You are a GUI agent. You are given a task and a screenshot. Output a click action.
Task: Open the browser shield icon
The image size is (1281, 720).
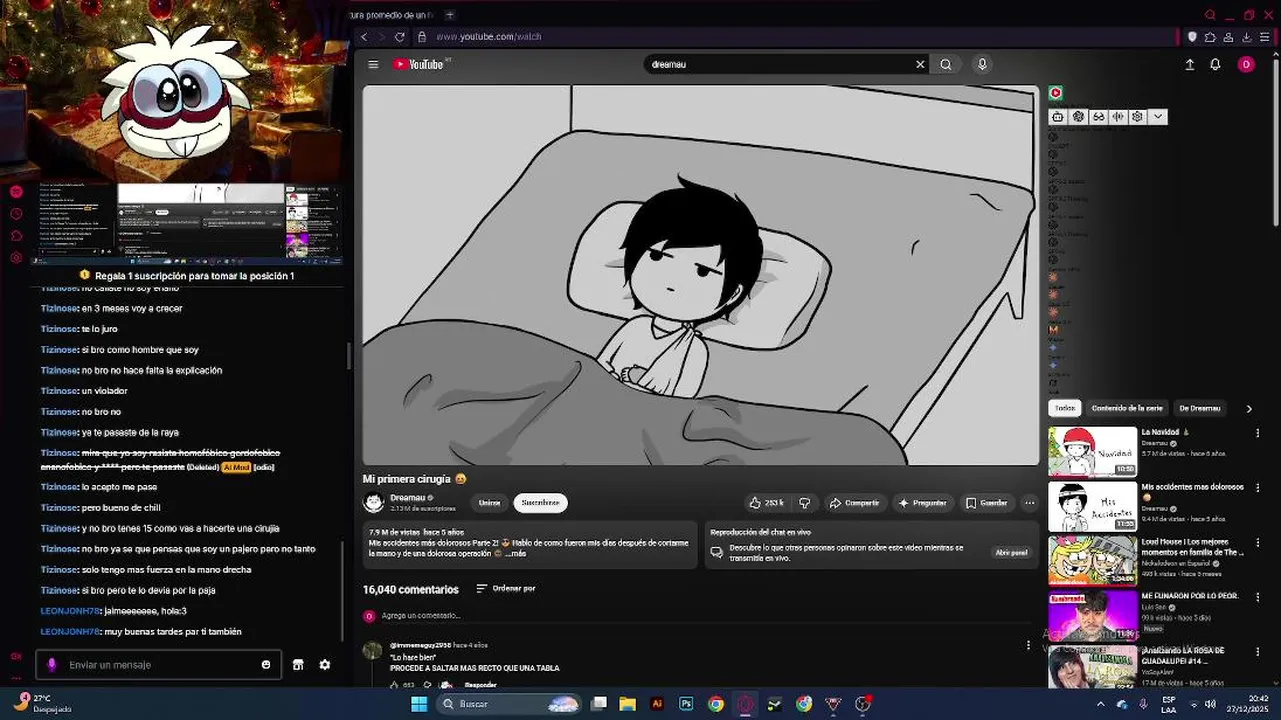1192,37
